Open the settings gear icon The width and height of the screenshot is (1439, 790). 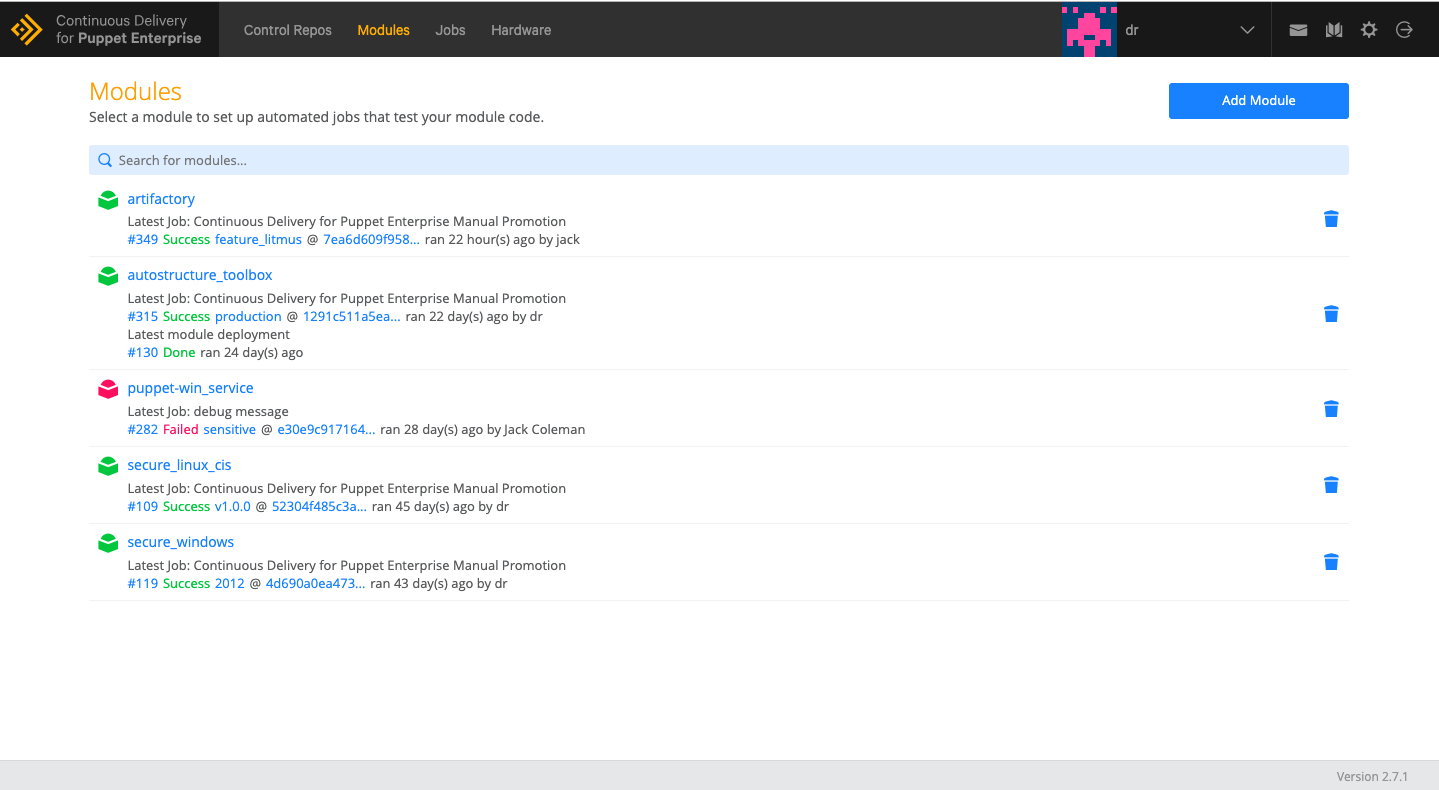pyautogui.click(x=1369, y=30)
